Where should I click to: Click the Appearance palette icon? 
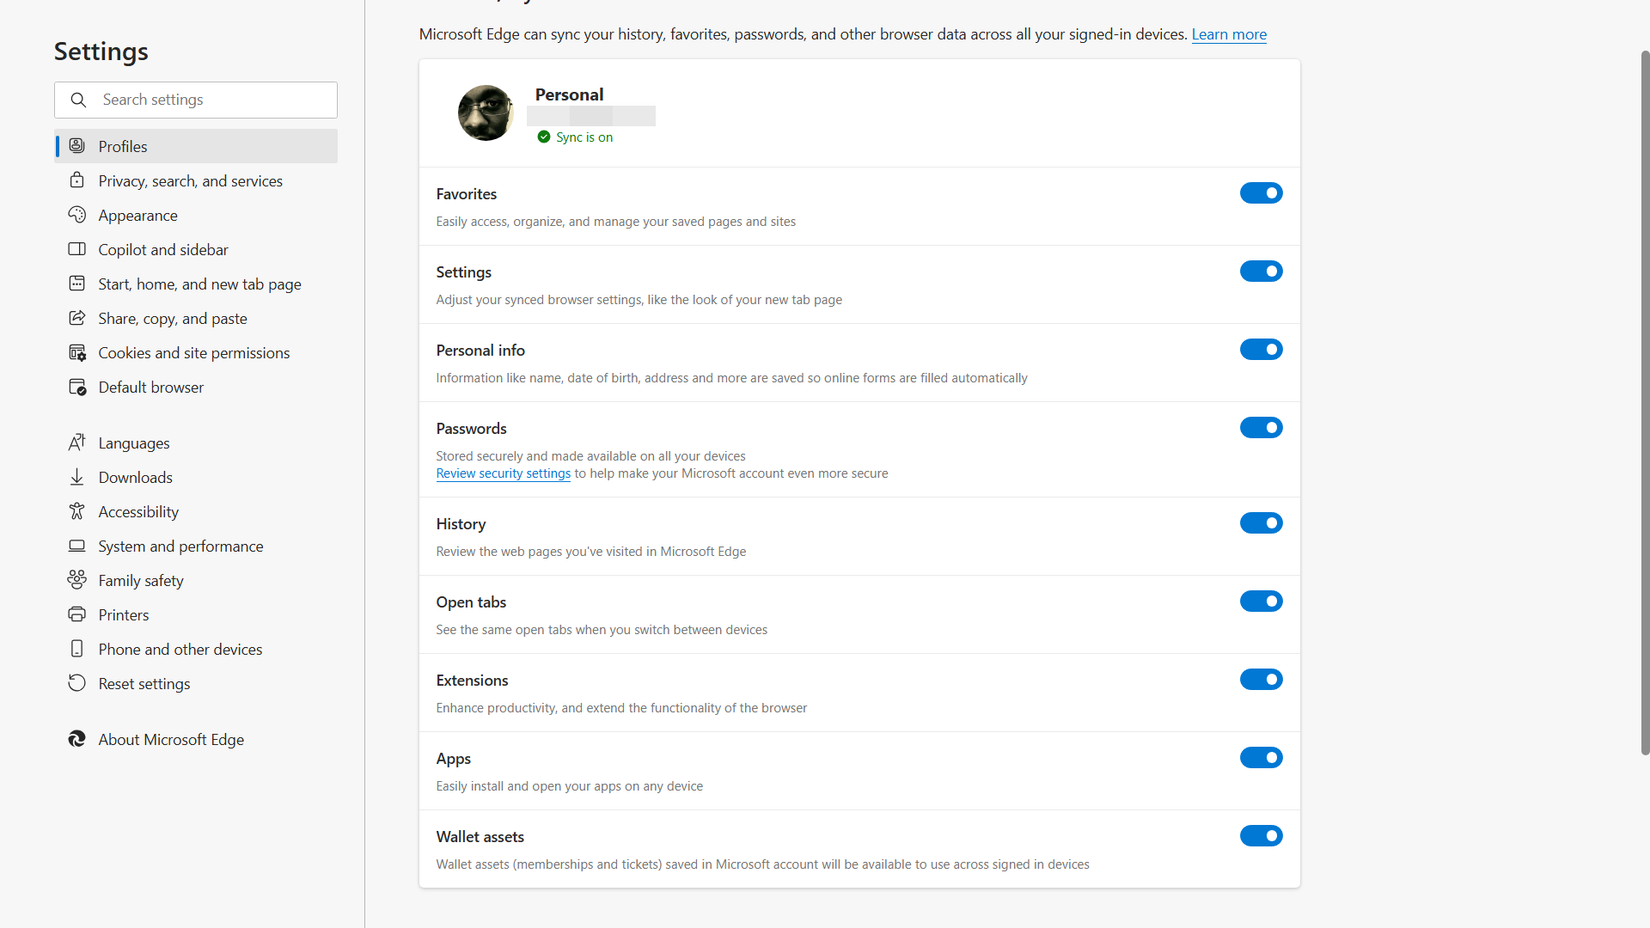coord(77,215)
